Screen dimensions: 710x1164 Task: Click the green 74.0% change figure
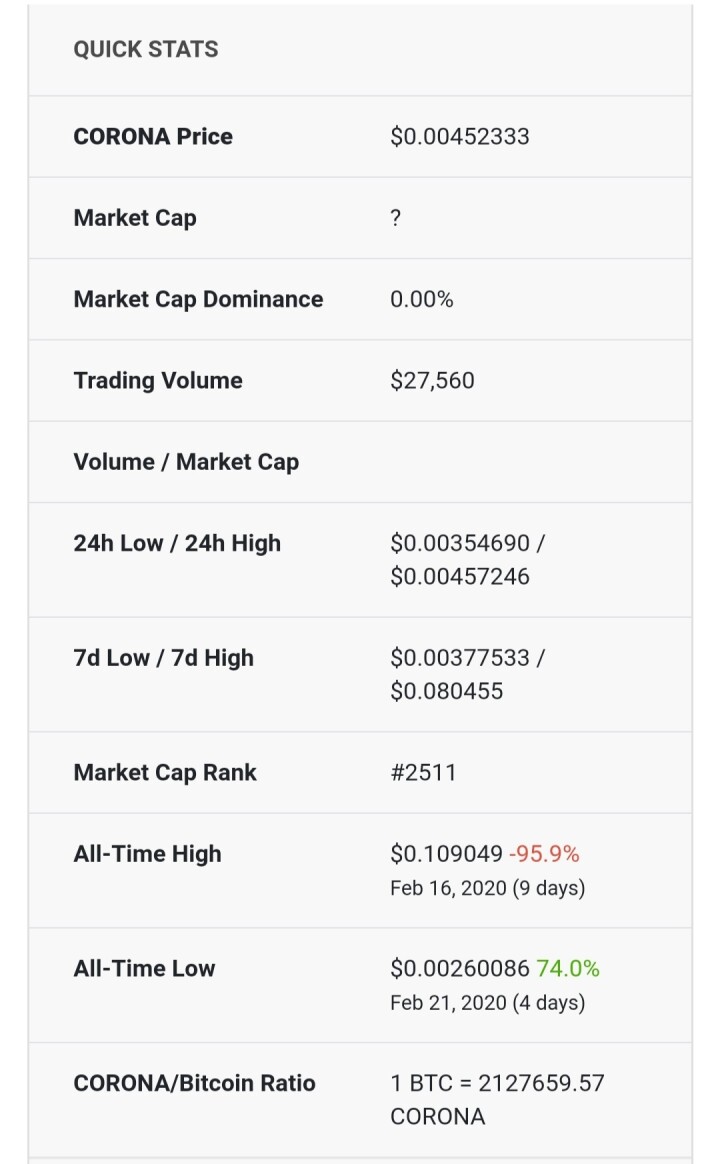point(567,969)
